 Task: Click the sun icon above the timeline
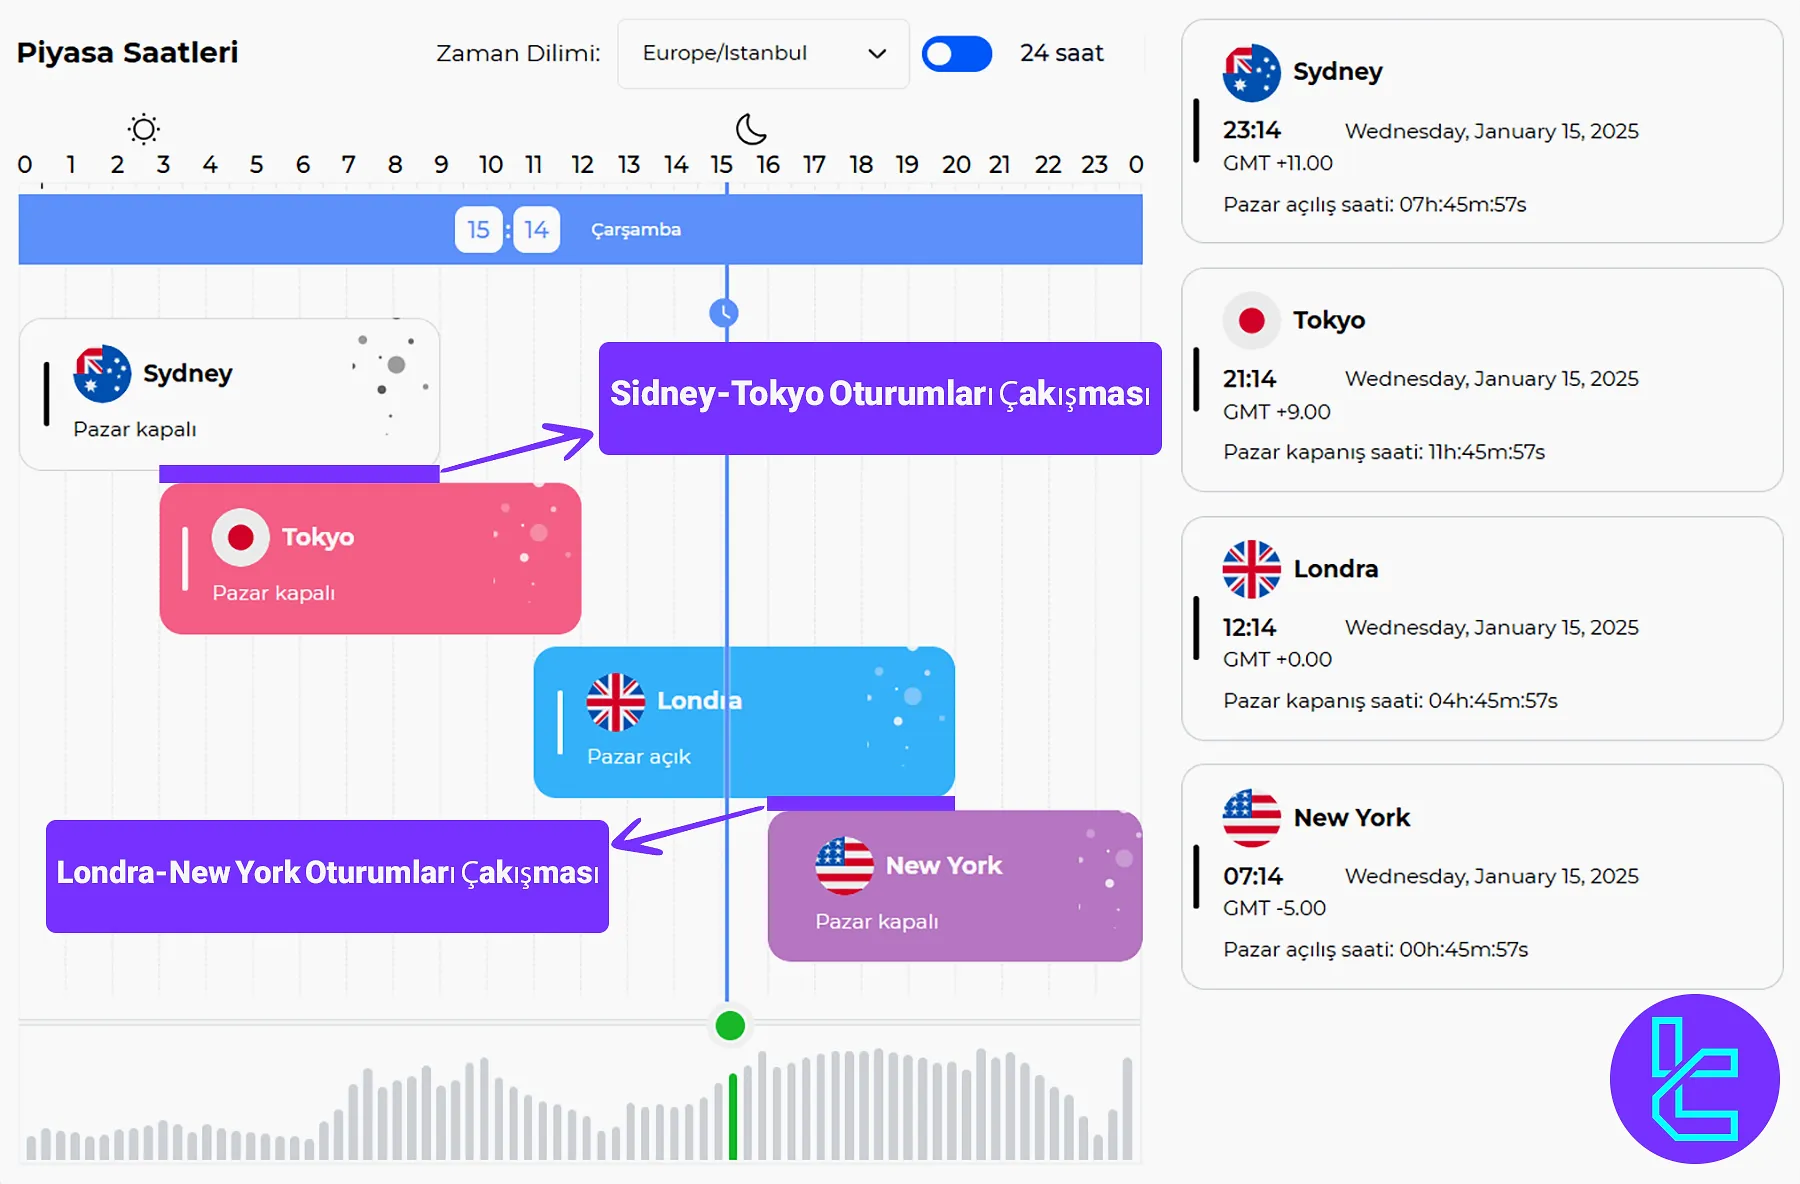(144, 129)
